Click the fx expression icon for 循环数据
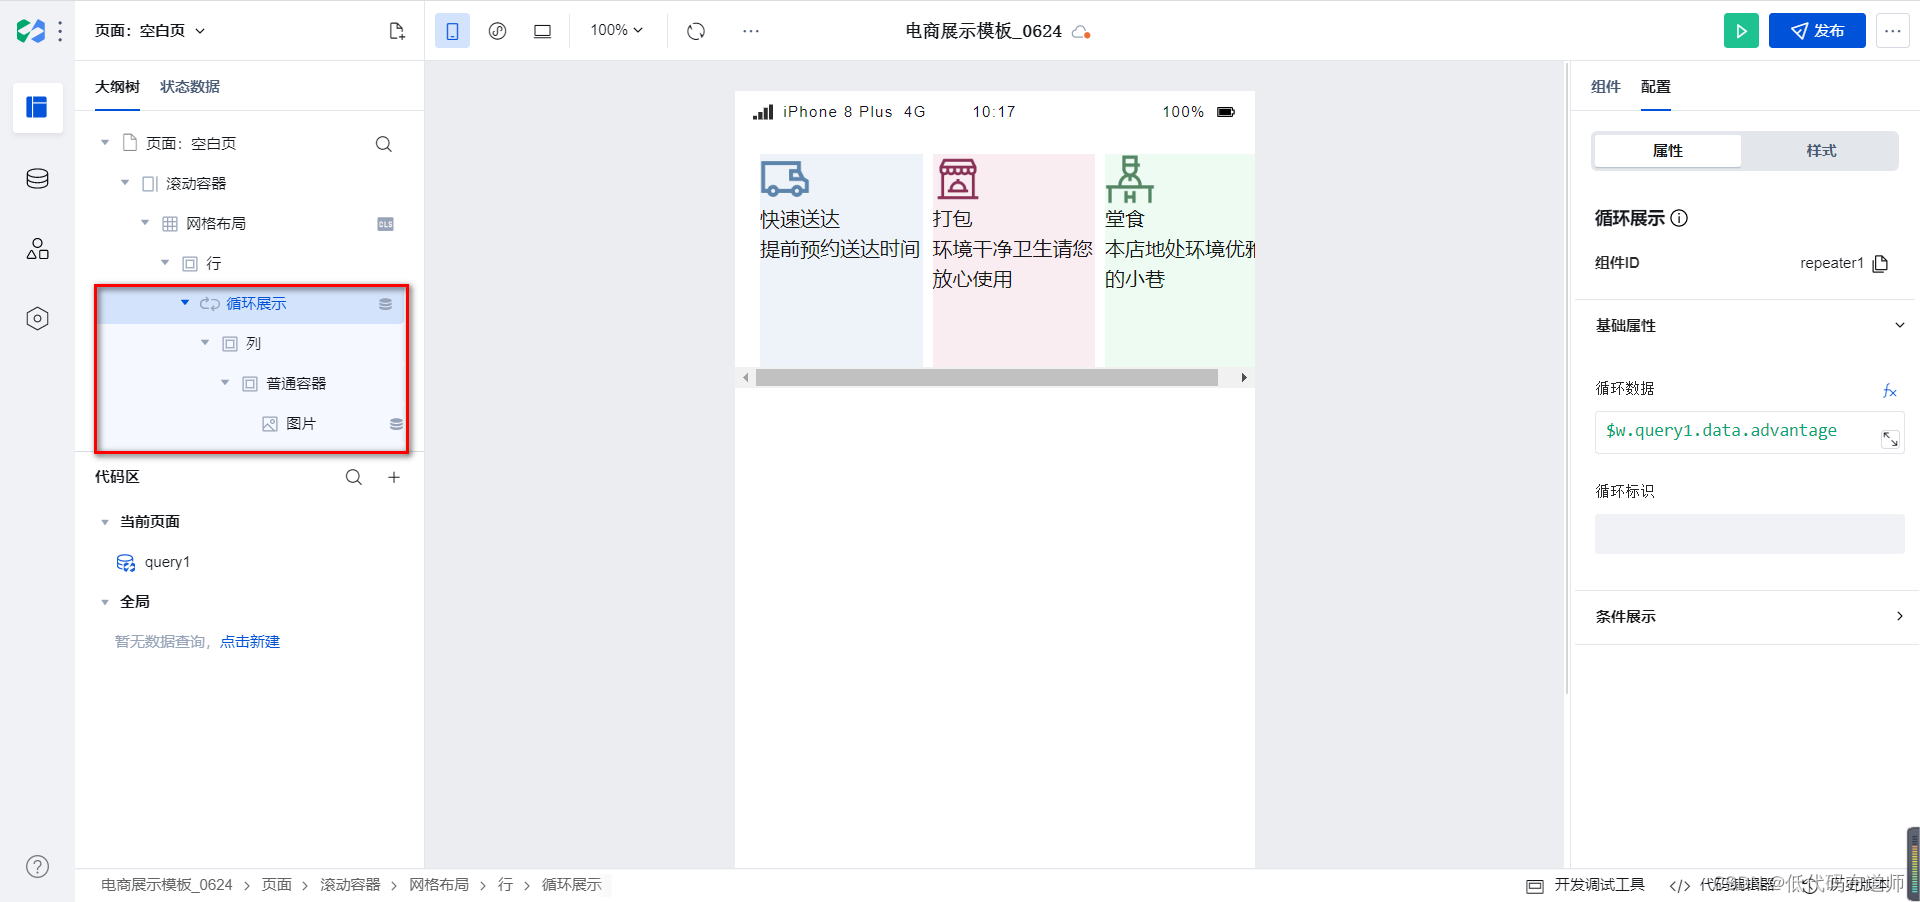This screenshot has width=1920, height=902. click(1889, 390)
